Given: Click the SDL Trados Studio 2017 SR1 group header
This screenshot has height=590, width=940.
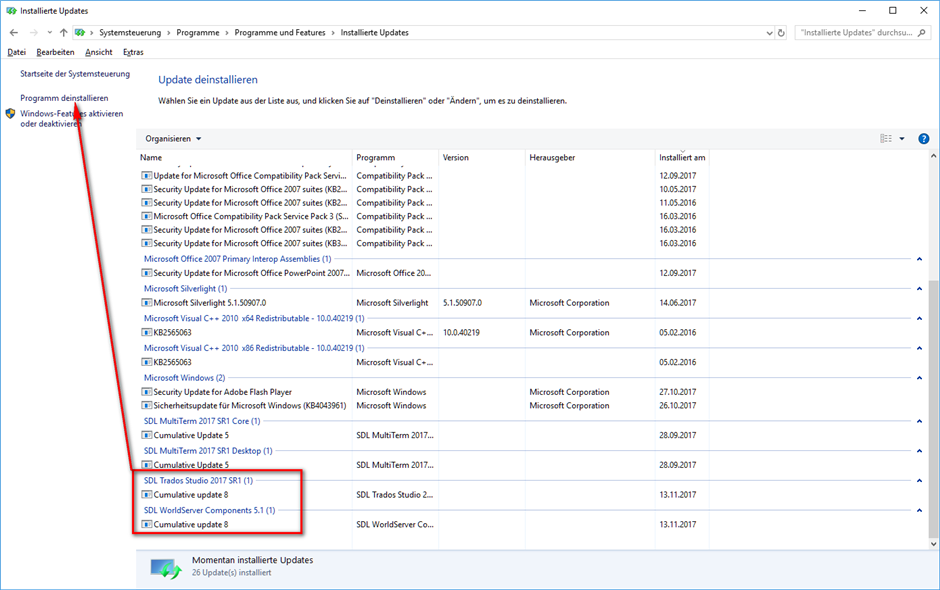Looking at the screenshot, I should pyautogui.click(x=198, y=480).
